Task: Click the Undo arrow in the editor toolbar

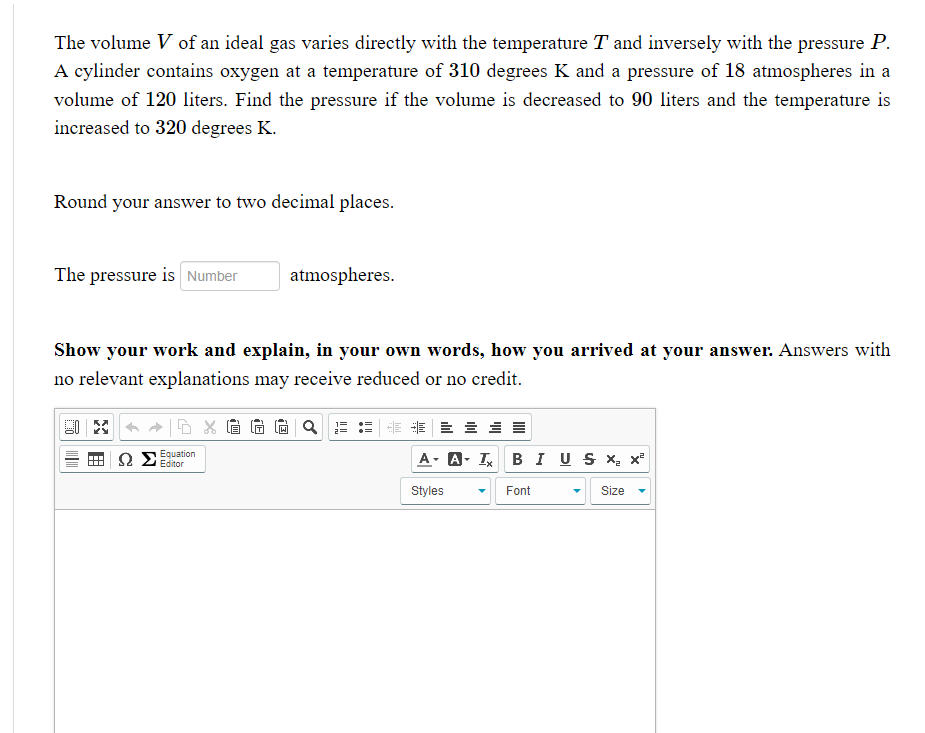Action: click(130, 427)
